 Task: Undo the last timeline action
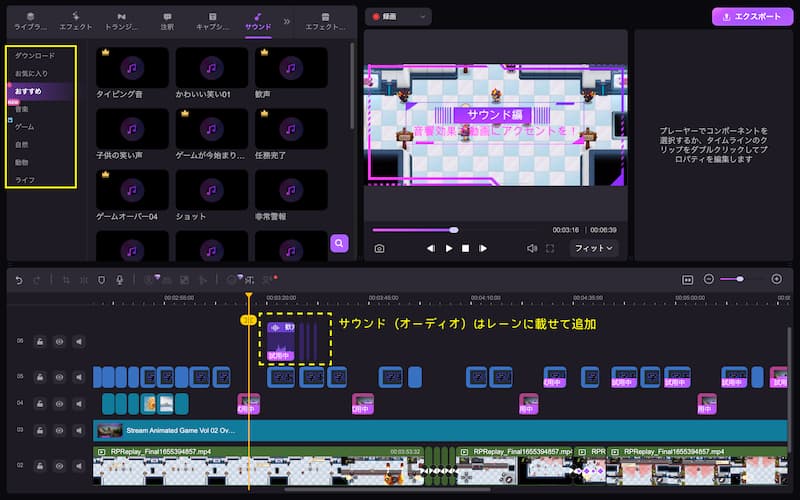click(19, 280)
